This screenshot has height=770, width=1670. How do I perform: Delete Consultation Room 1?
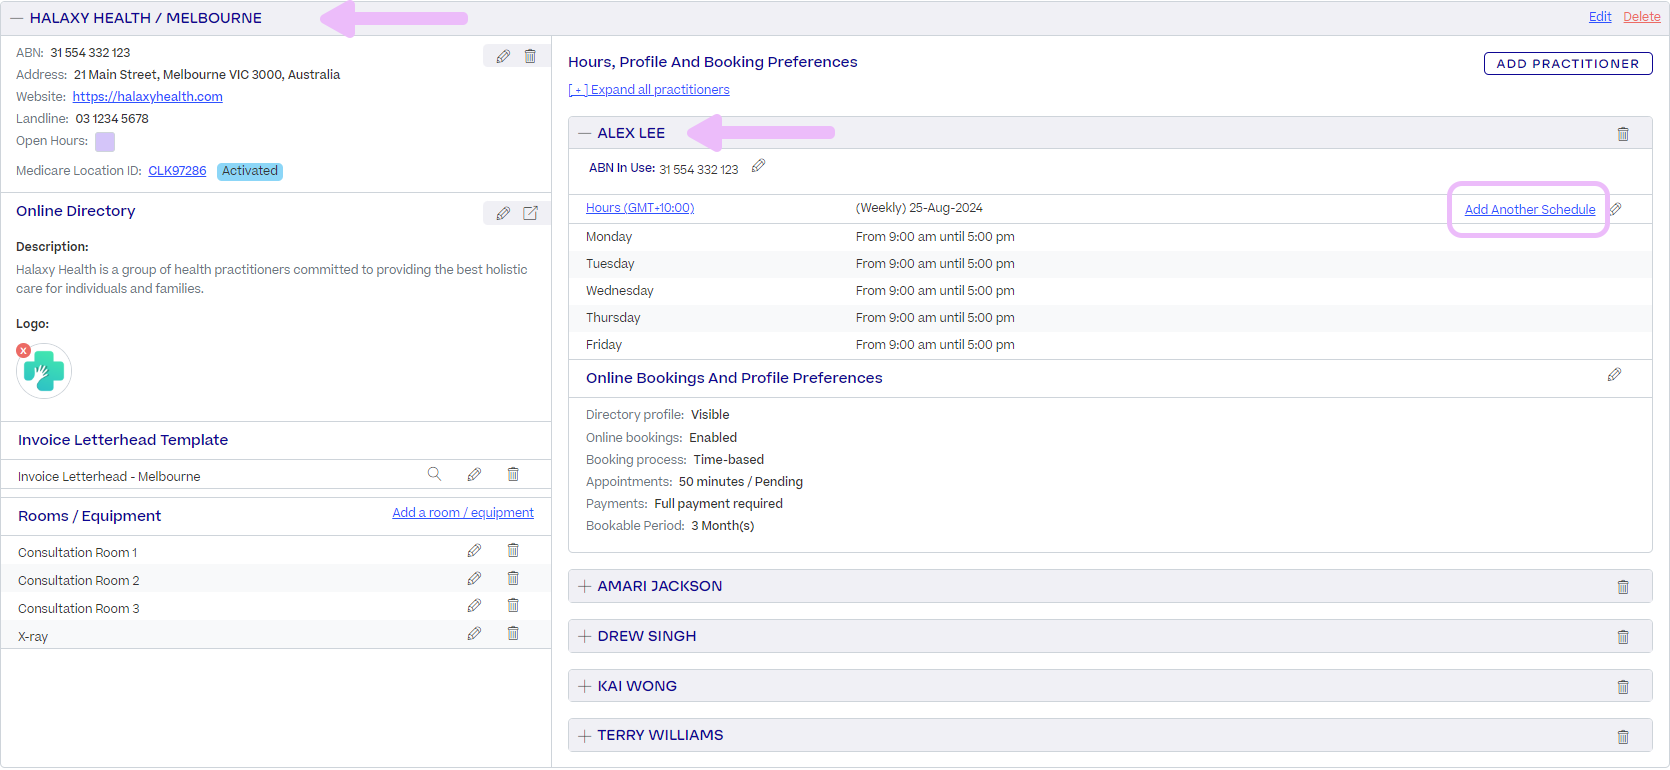(513, 550)
